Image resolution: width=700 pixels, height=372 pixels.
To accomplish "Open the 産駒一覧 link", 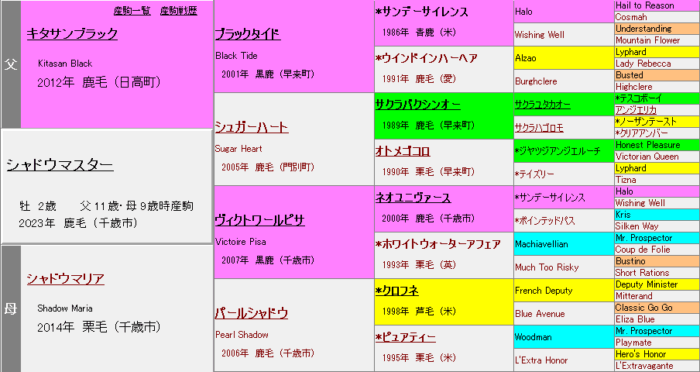I will 132,11.
